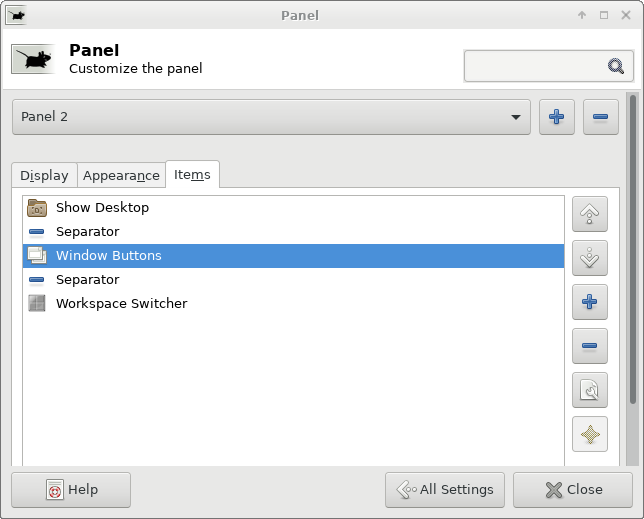This screenshot has width=644, height=519.
Task: Click the Help button
Action: coord(71,490)
